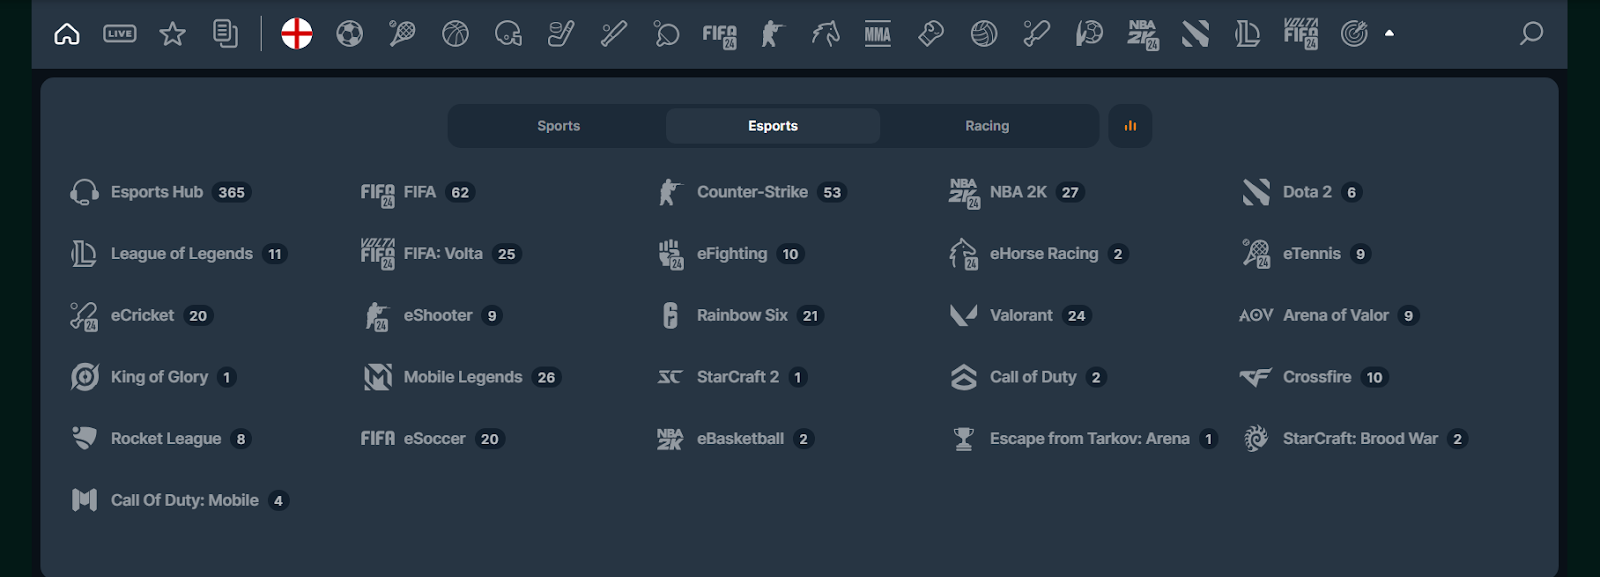
Task: Open cricket bat icon in top bar
Action: [1037, 34]
